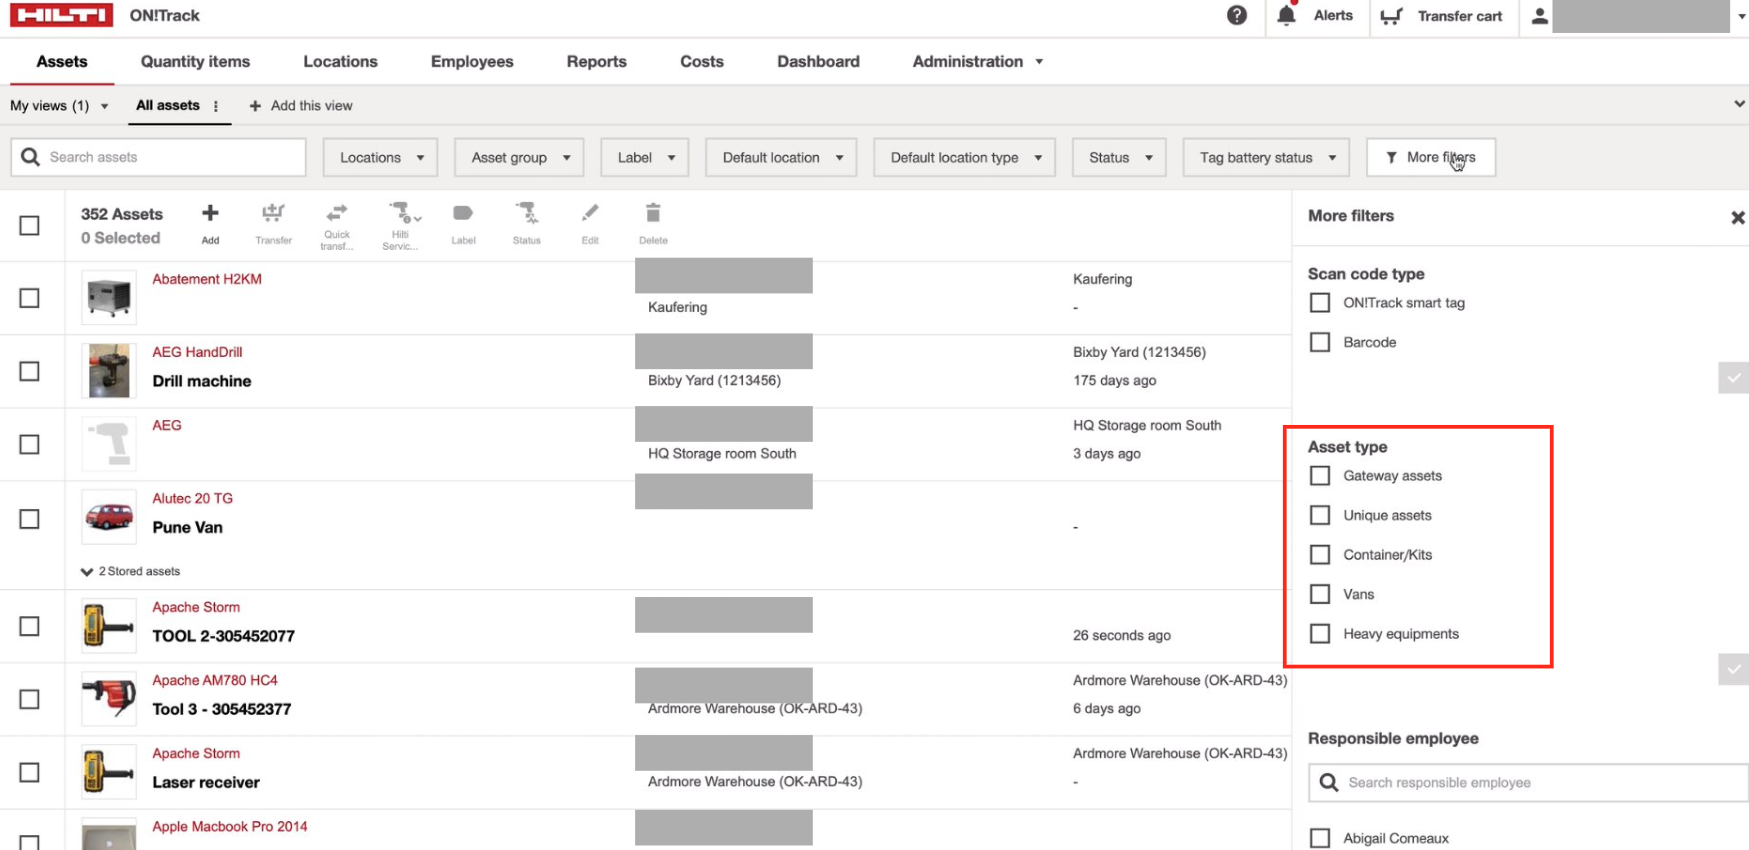1749x850 pixels.
Task: Open the user profile icon
Action: (x=1540, y=16)
